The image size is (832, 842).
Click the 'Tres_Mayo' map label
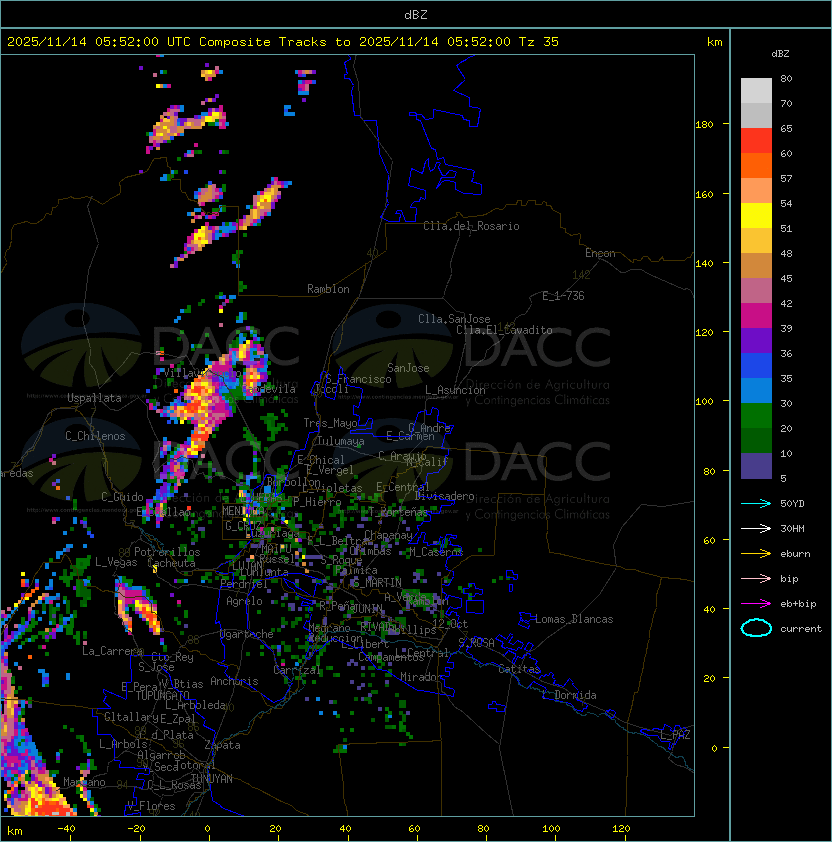[330, 423]
